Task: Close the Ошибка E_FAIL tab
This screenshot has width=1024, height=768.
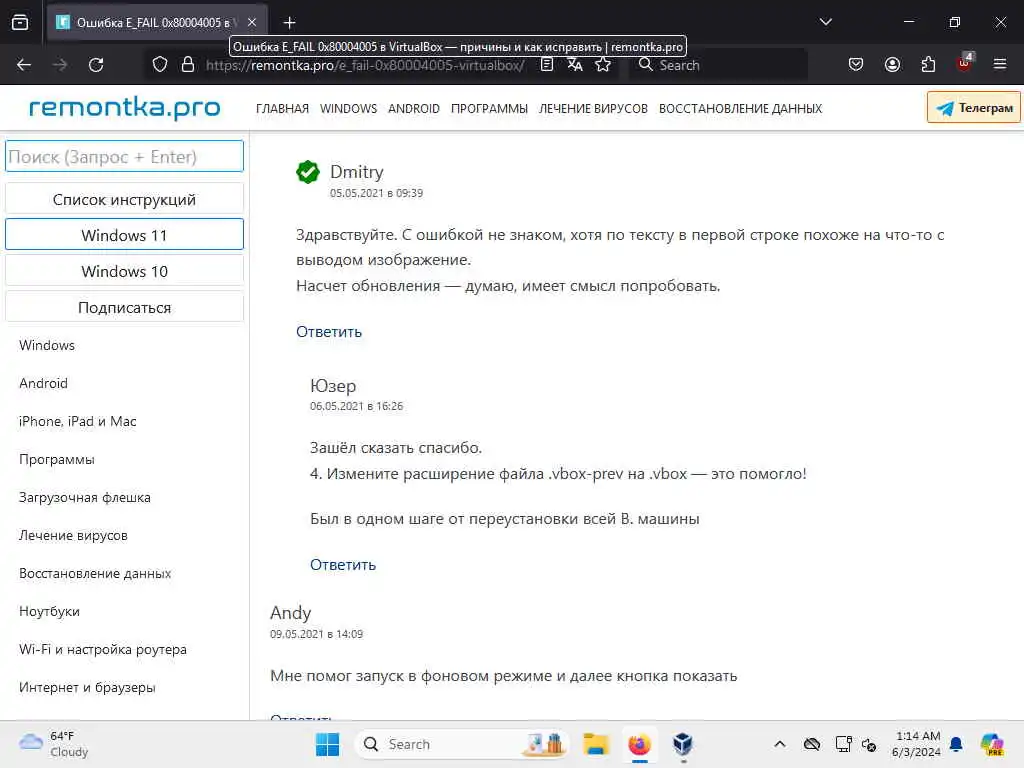Action: pos(252,22)
